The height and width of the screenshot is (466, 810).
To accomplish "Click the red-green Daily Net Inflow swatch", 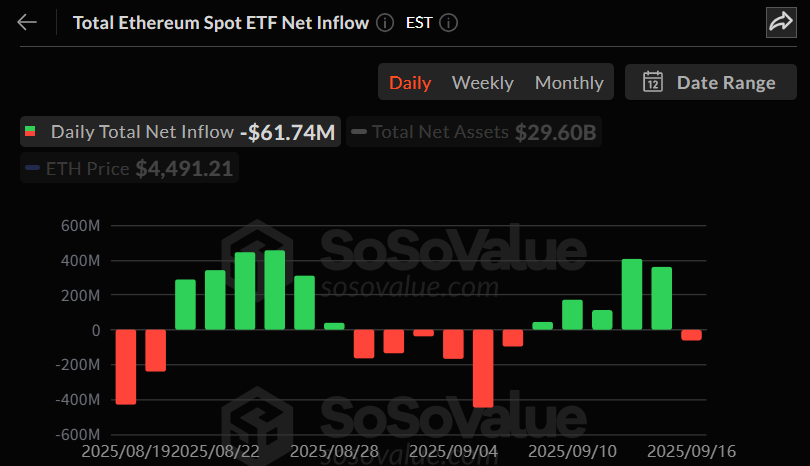I will point(30,132).
